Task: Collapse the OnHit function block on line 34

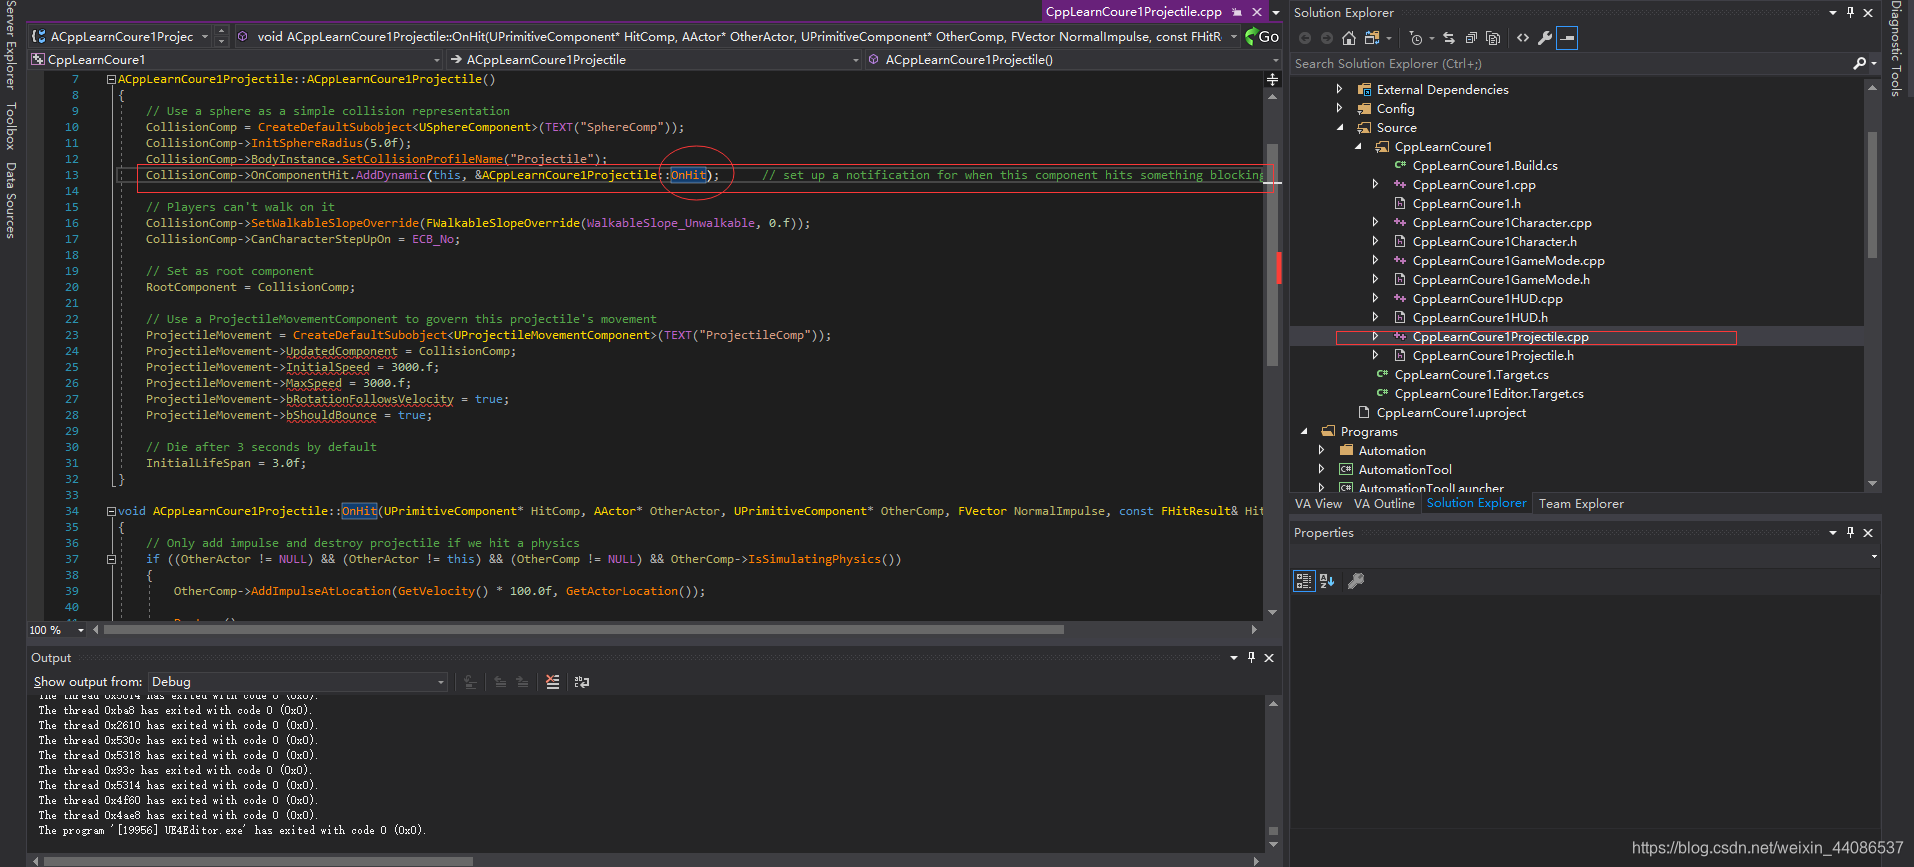Action: click(x=111, y=511)
